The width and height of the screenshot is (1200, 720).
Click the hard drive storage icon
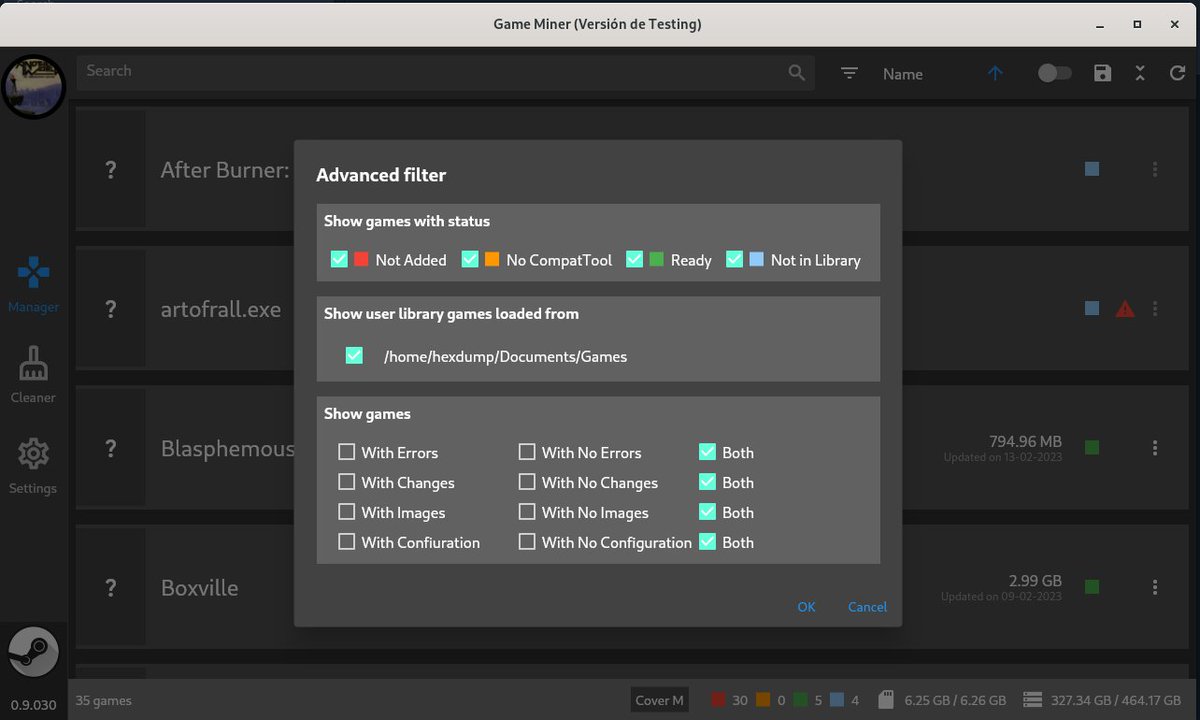1034,700
